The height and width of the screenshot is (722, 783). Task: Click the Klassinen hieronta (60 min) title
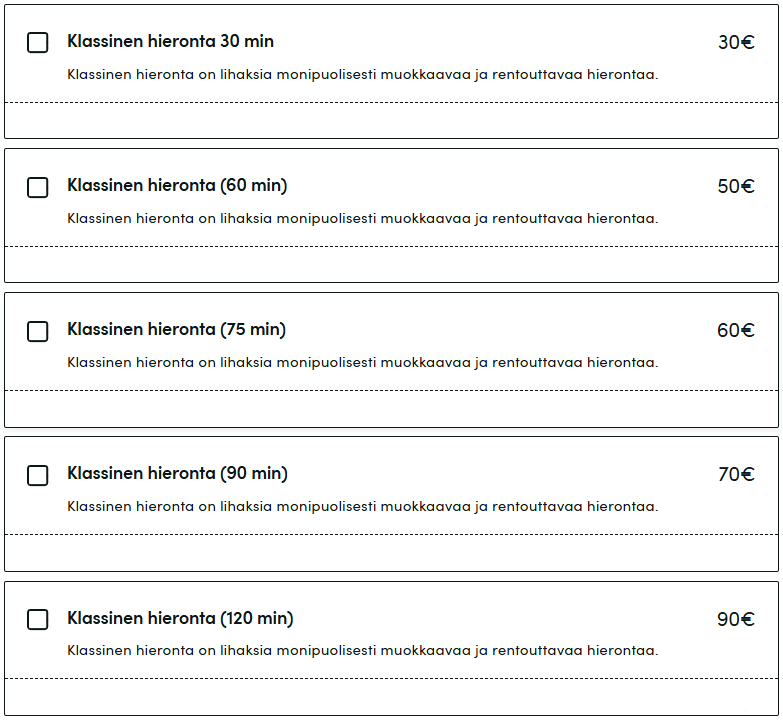(177, 186)
